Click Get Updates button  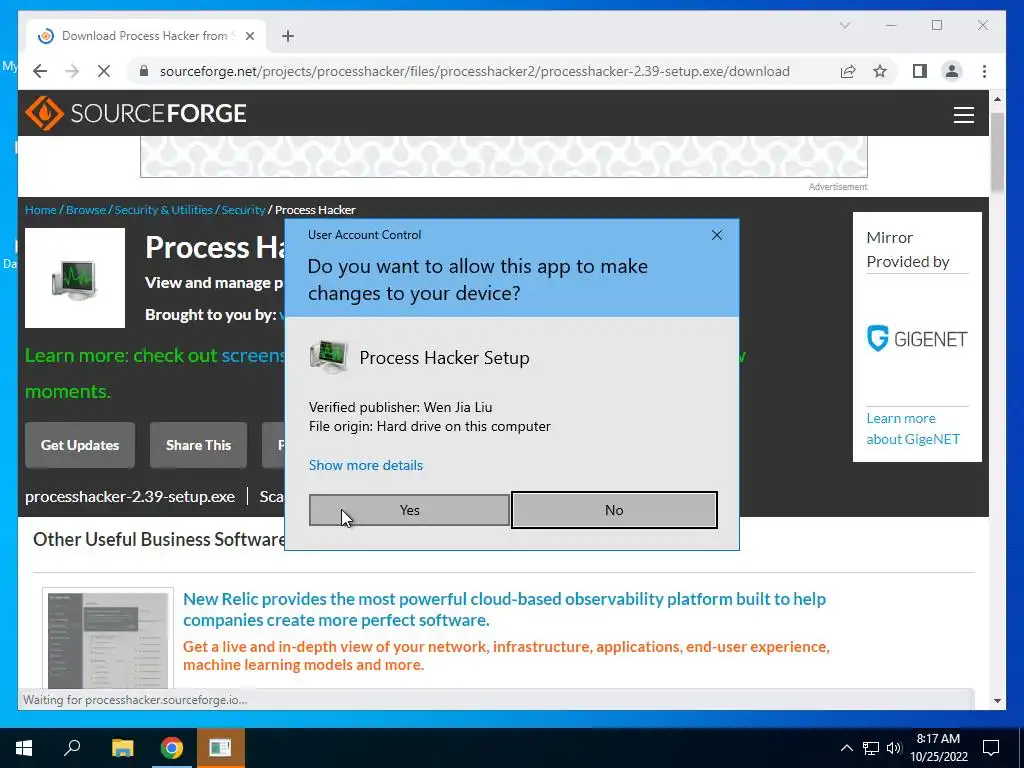click(80, 445)
